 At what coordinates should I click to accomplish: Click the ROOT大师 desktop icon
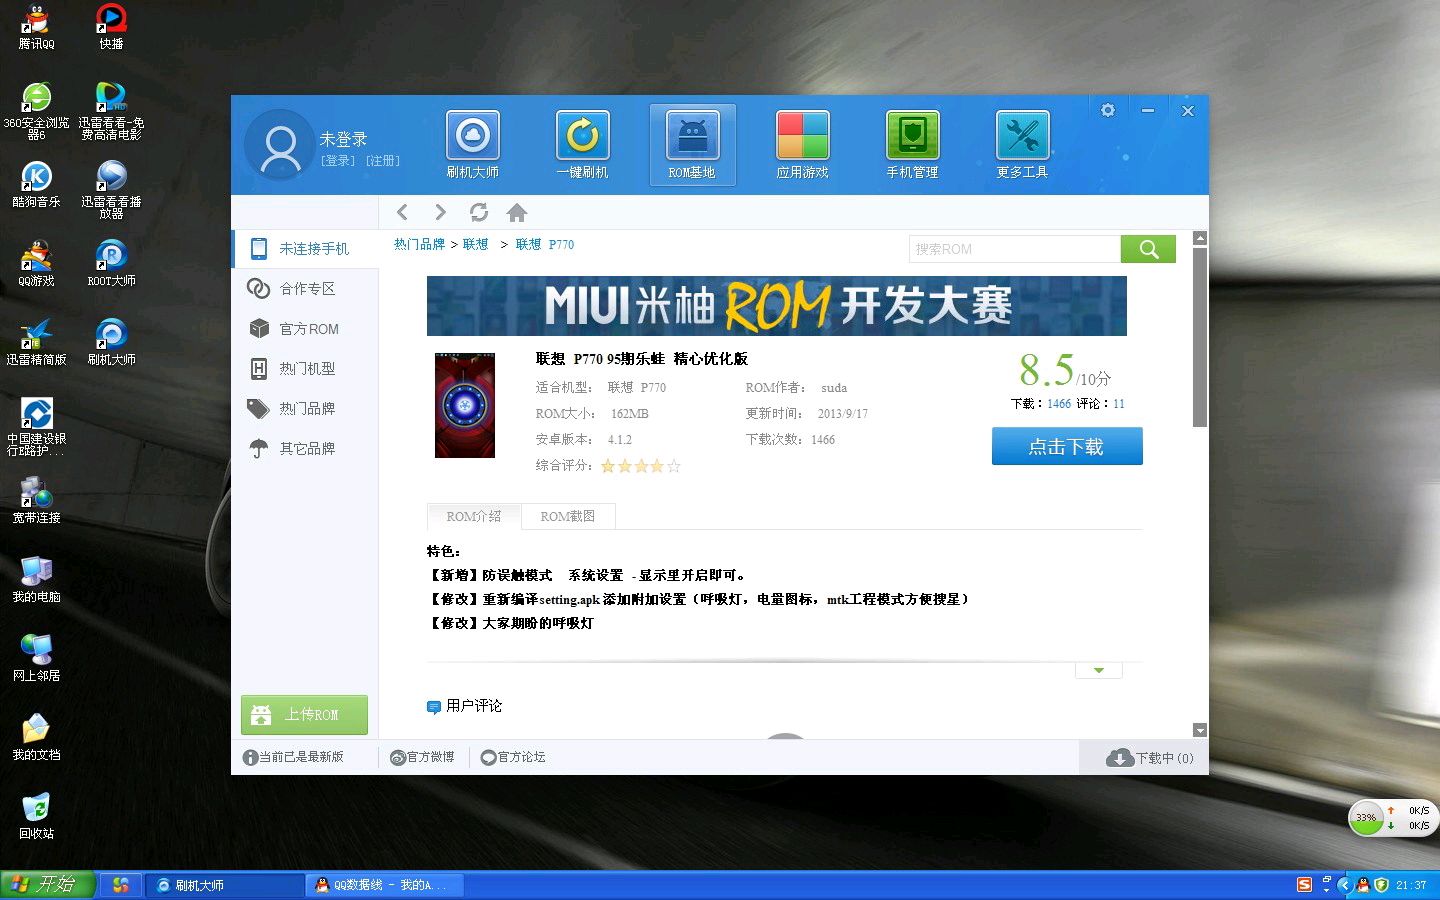click(111, 263)
